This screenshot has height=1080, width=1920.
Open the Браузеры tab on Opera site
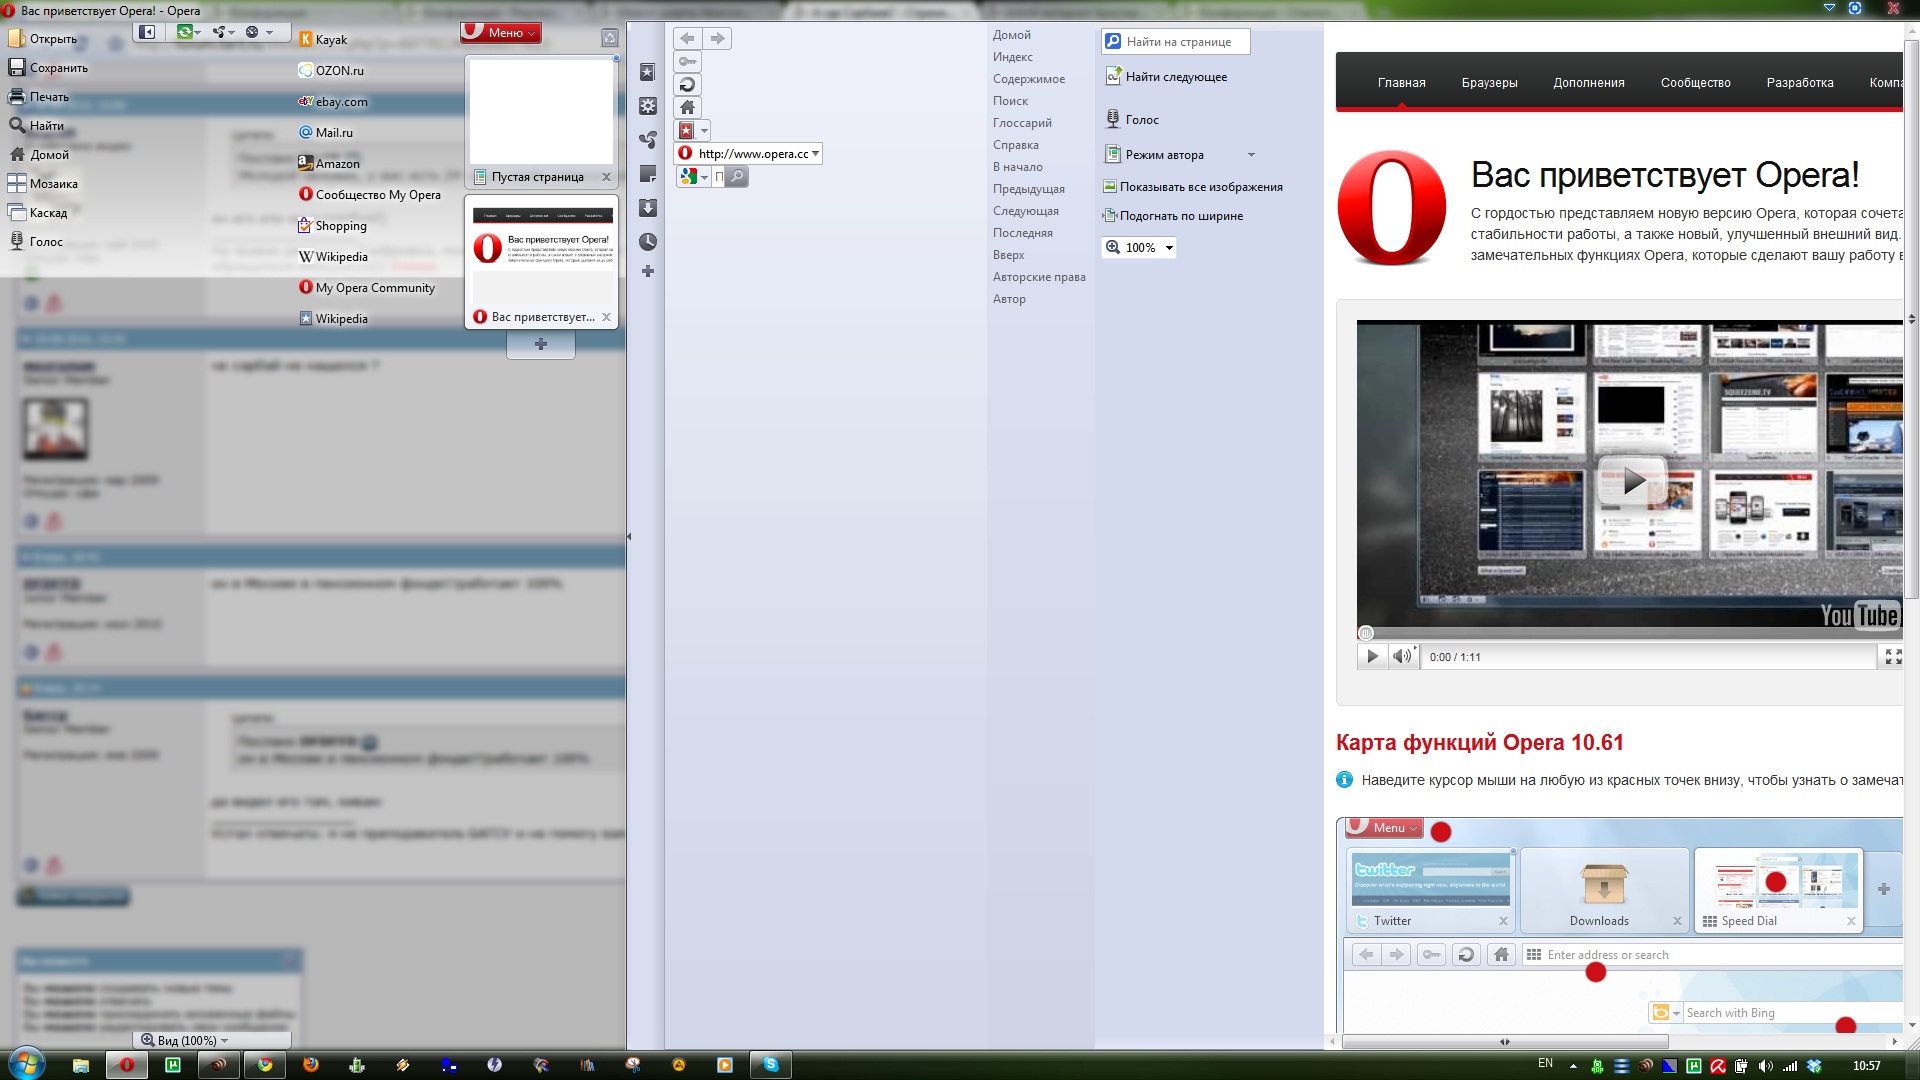(1489, 83)
